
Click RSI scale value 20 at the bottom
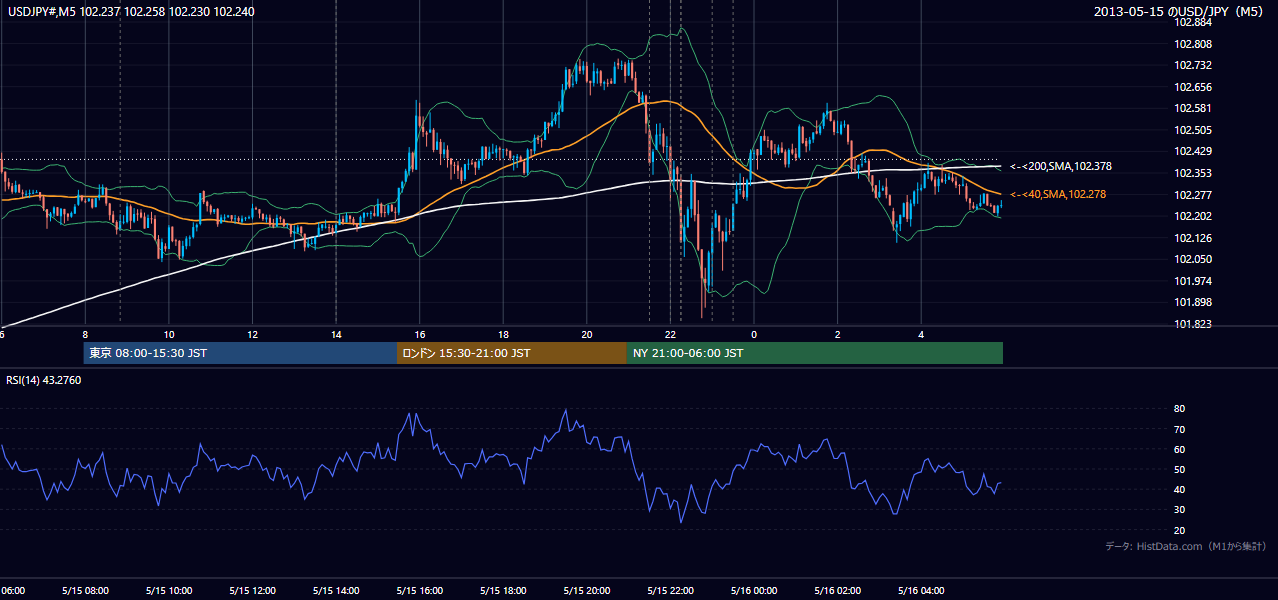tap(1180, 530)
